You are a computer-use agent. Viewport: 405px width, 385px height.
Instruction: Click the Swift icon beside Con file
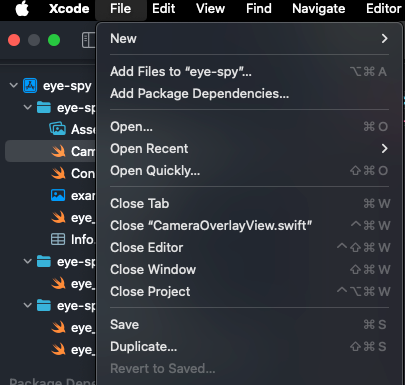58,173
